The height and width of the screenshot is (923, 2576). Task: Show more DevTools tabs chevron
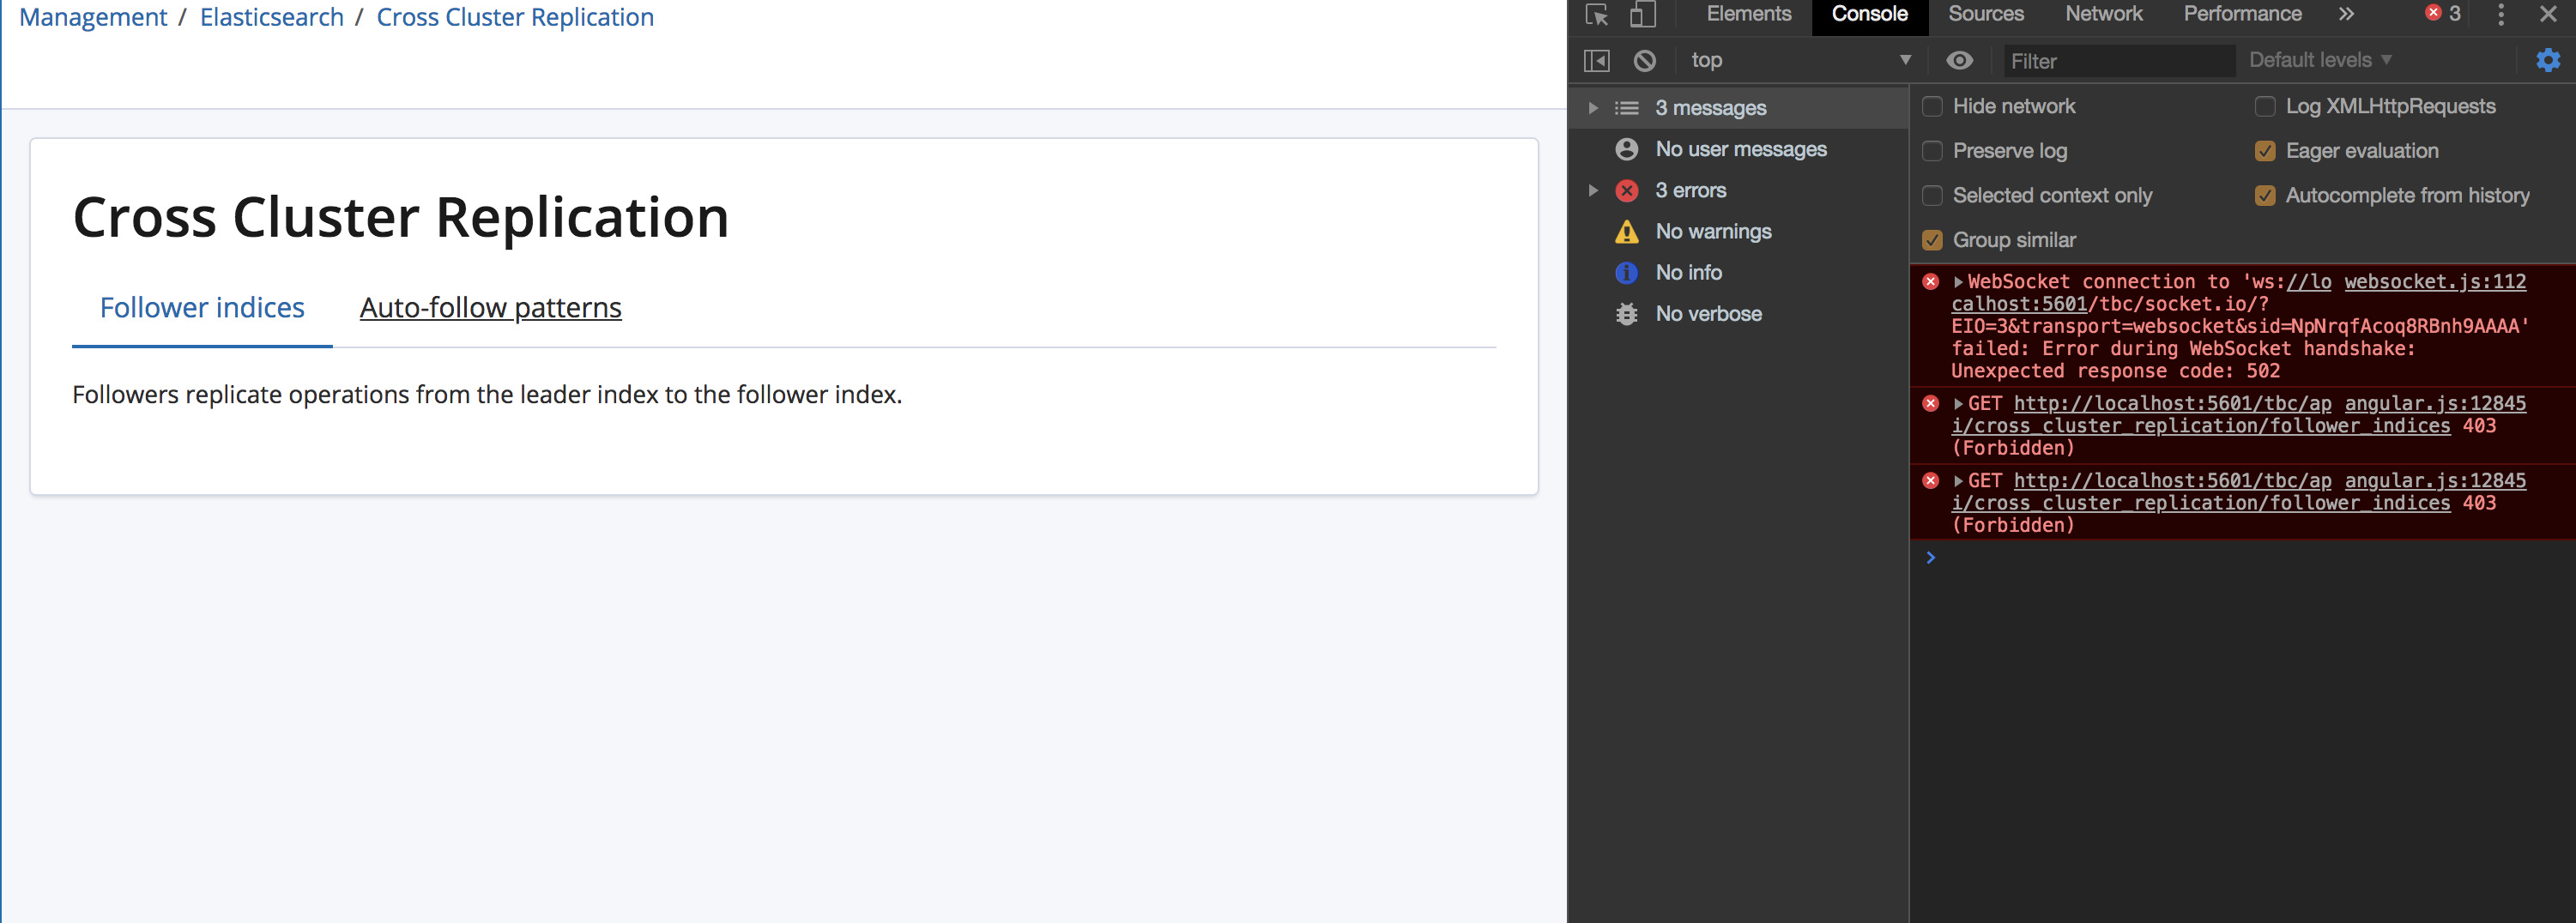coord(2347,14)
